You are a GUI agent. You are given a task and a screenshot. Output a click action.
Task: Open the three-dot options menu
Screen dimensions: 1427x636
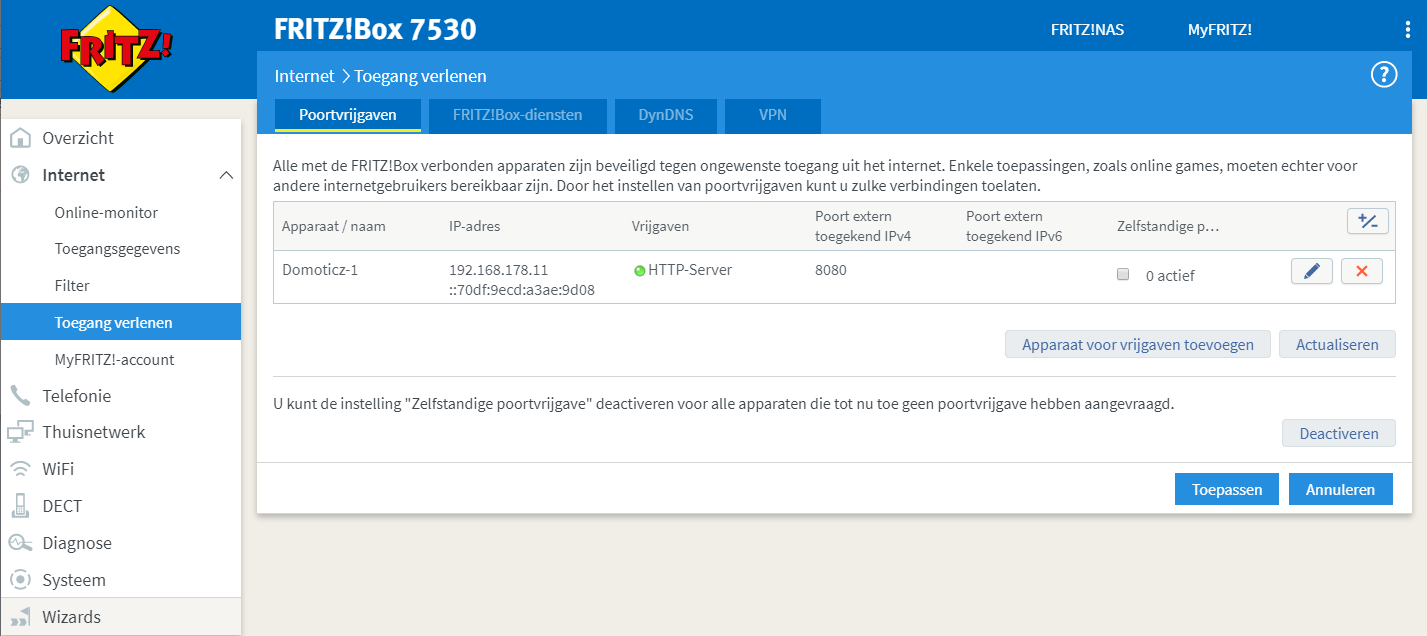(x=1408, y=30)
